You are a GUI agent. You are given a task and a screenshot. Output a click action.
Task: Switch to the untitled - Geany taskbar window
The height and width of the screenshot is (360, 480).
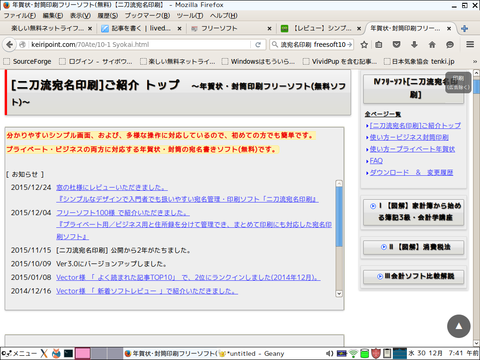[252, 353]
